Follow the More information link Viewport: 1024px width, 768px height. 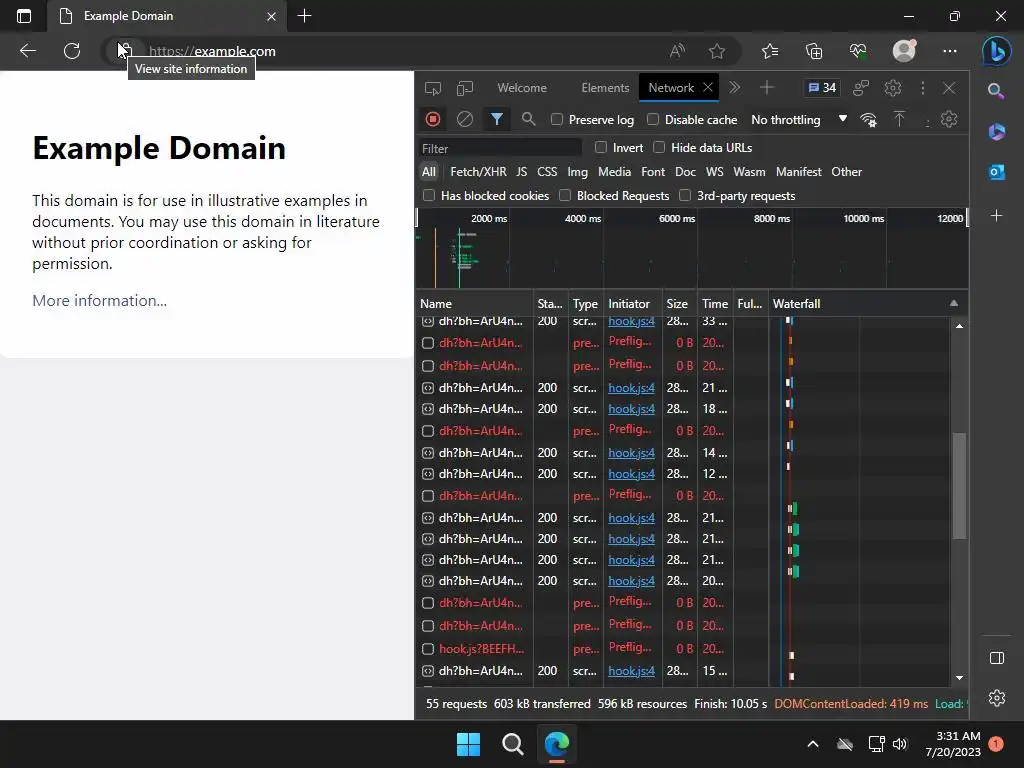(x=99, y=300)
